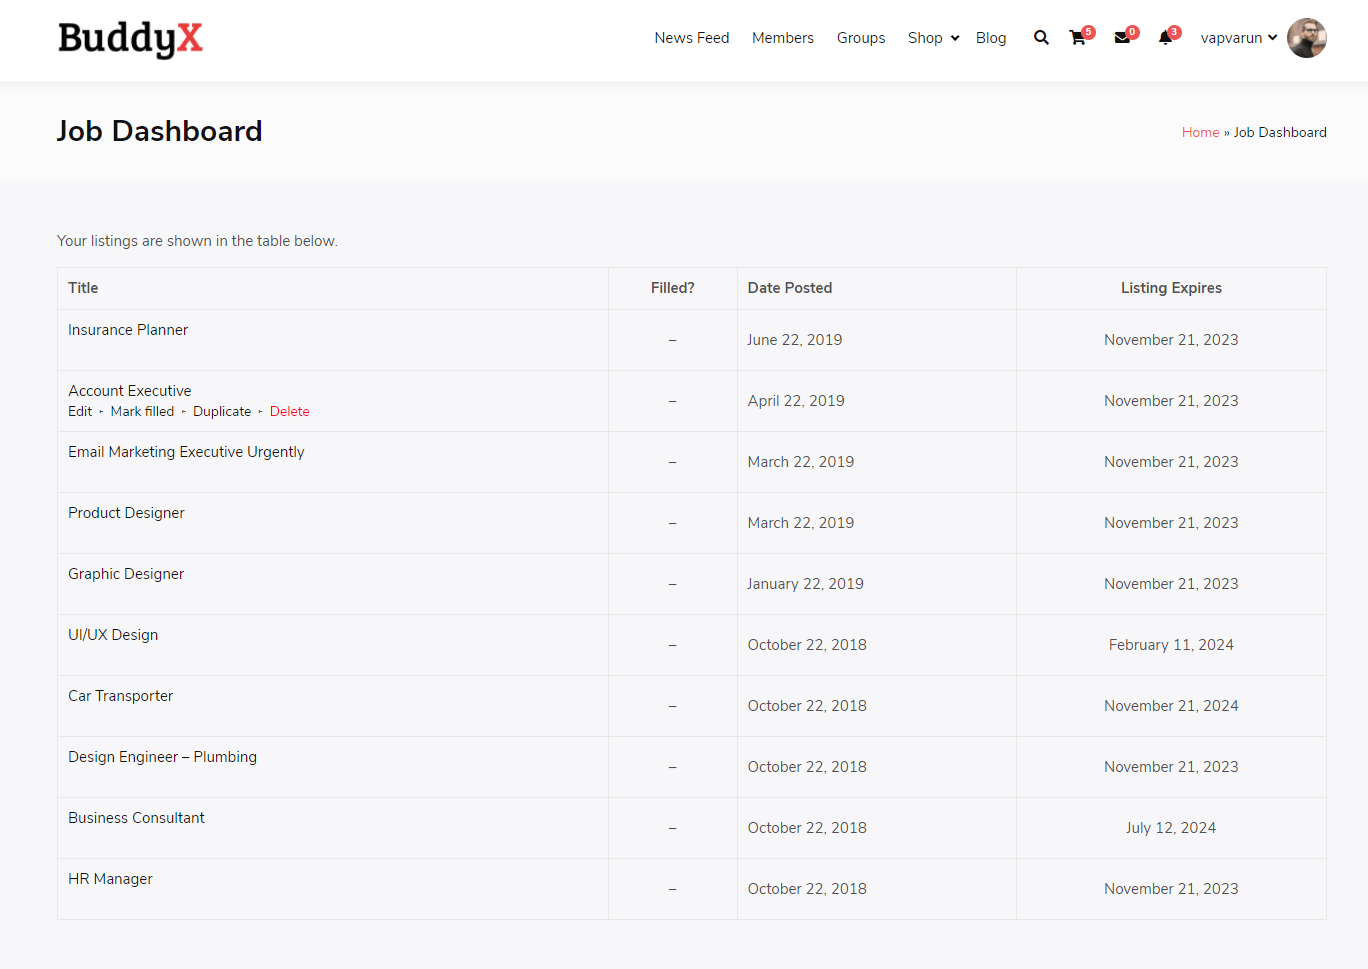
Task: Click Home breadcrumb link
Action: tap(1200, 132)
